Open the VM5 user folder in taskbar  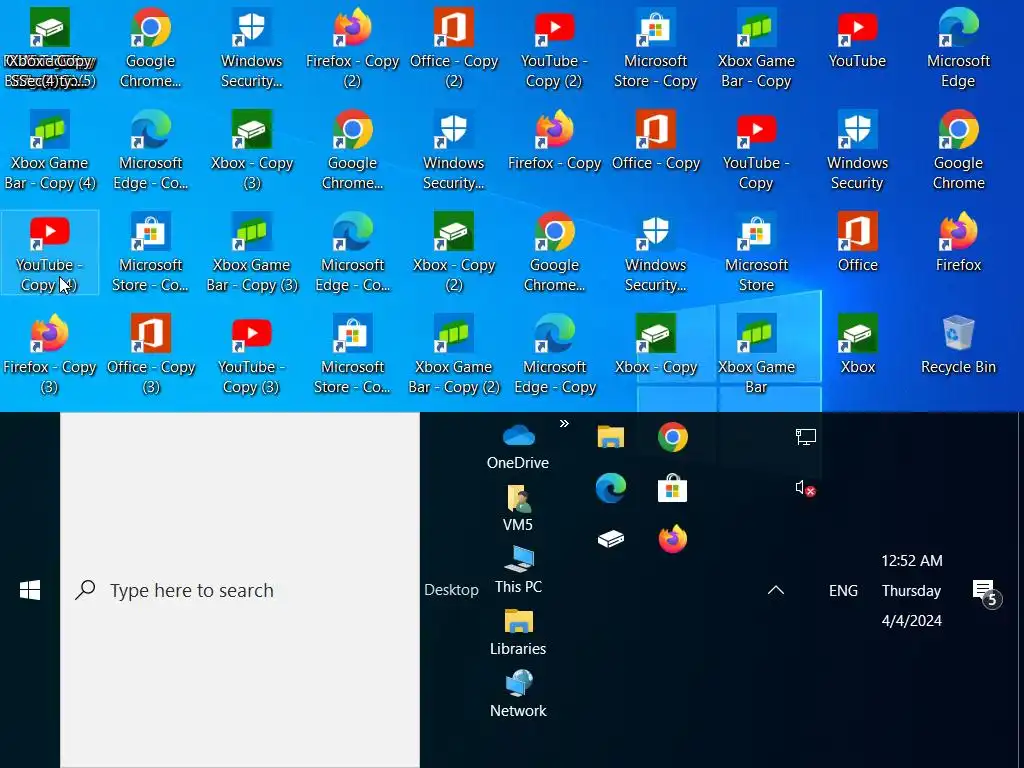click(x=518, y=509)
